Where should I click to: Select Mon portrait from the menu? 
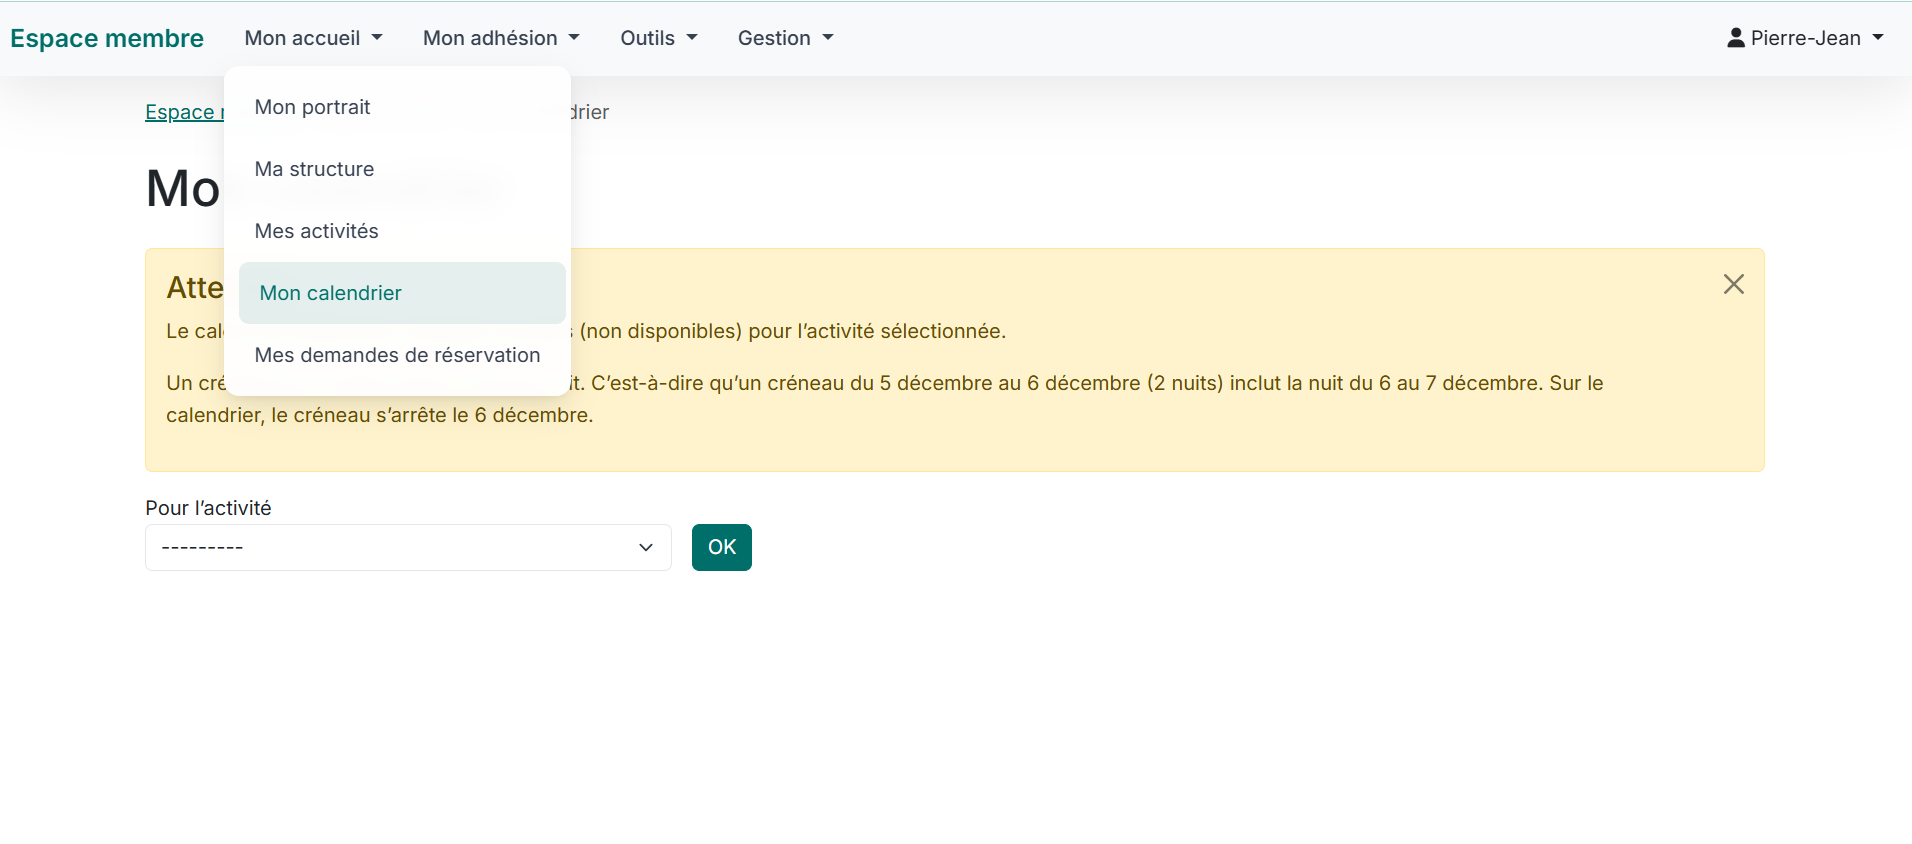point(312,107)
